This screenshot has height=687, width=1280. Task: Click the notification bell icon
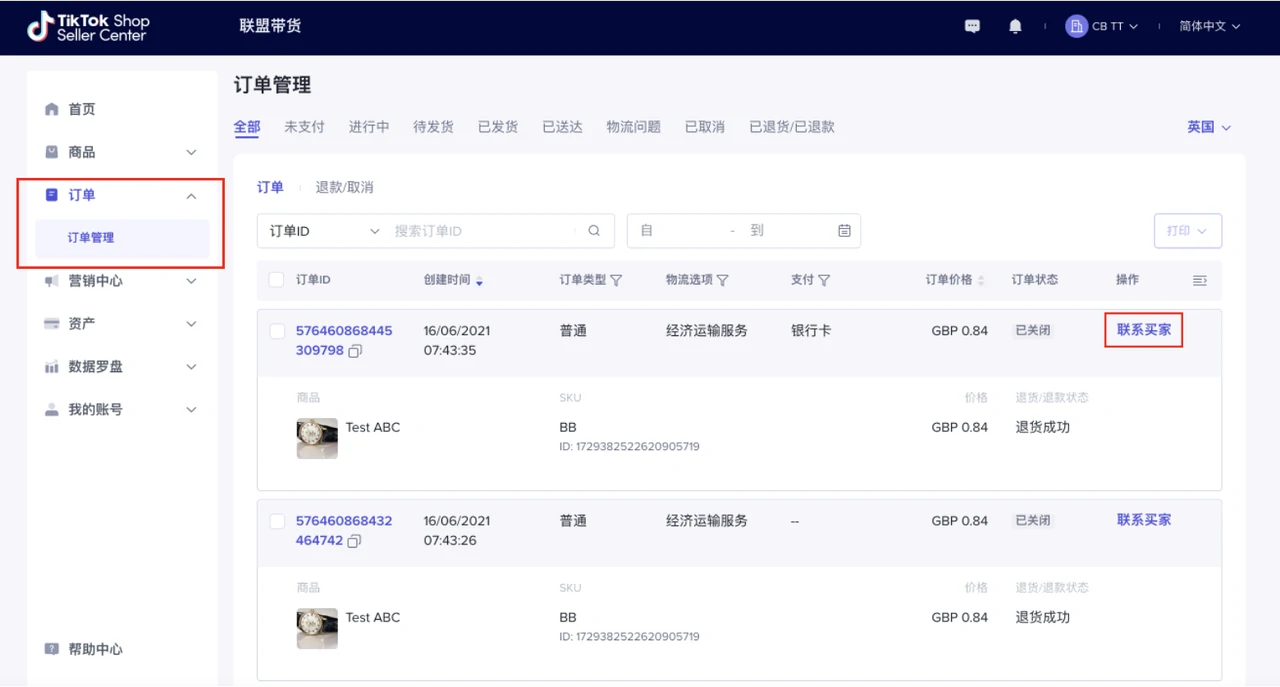coord(1015,27)
